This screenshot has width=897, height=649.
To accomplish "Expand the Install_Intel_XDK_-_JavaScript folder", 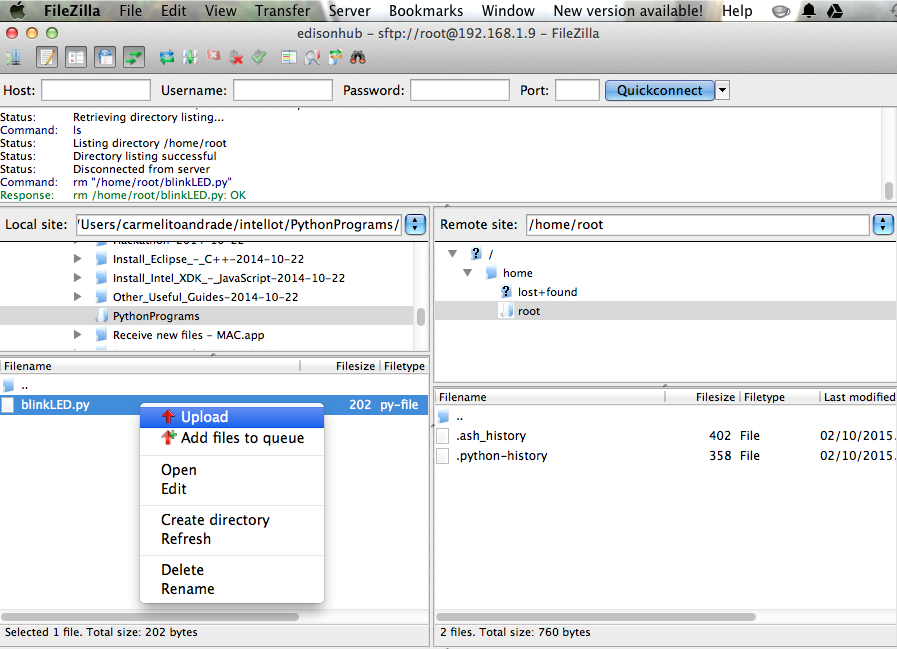I will pyautogui.click(x=77, y=278).
